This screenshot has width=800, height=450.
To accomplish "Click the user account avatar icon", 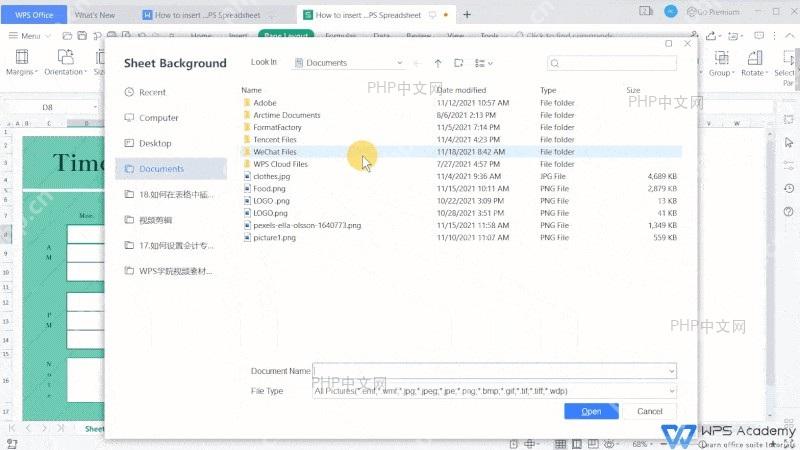I will click(670, 11).
